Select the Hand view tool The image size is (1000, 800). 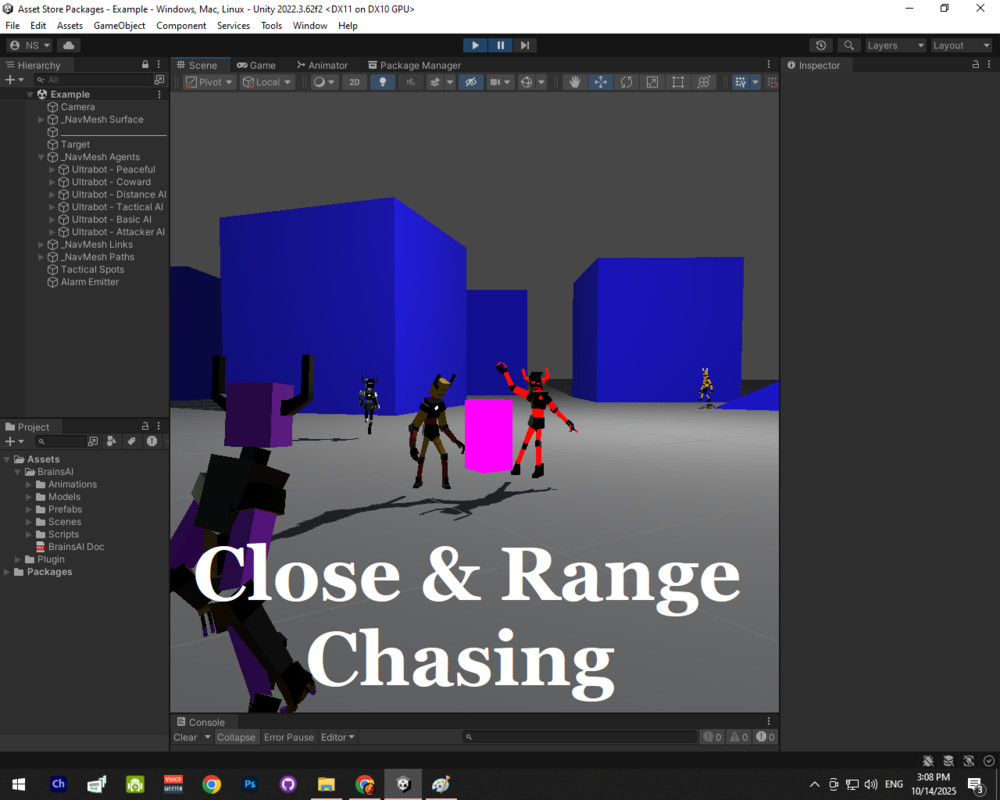575,82
